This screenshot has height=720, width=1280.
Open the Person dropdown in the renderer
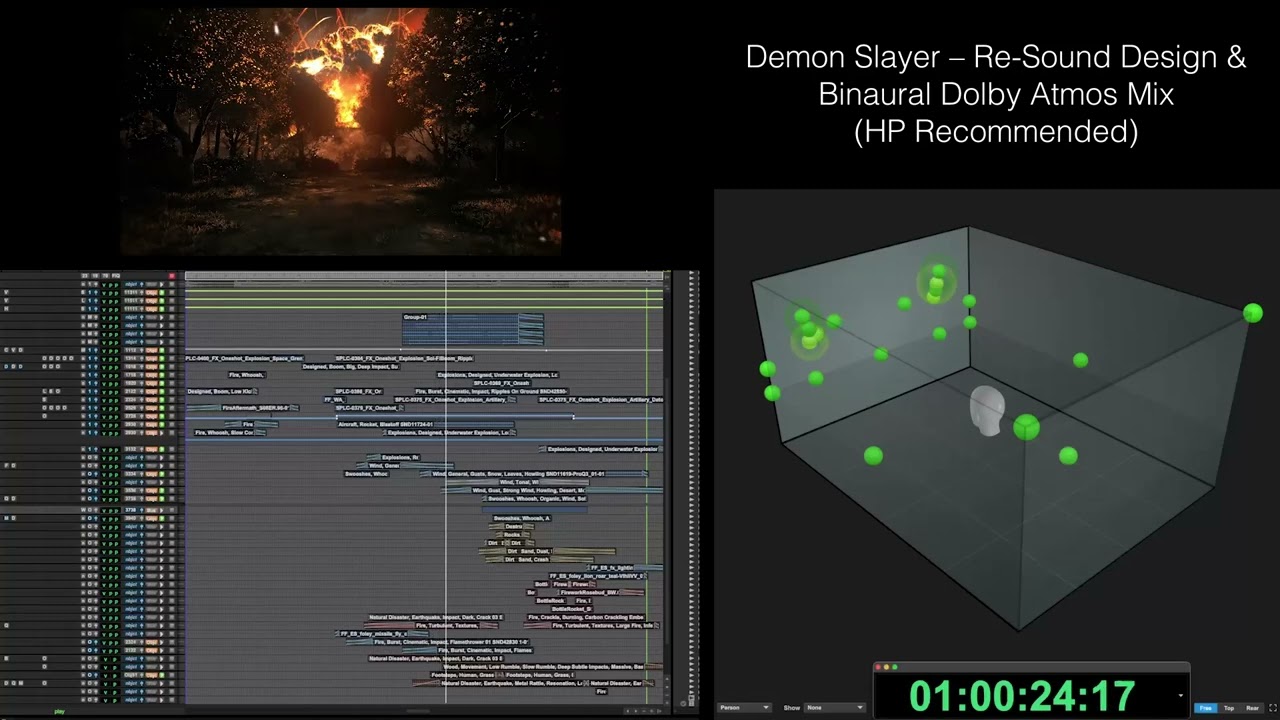(745, 707)
